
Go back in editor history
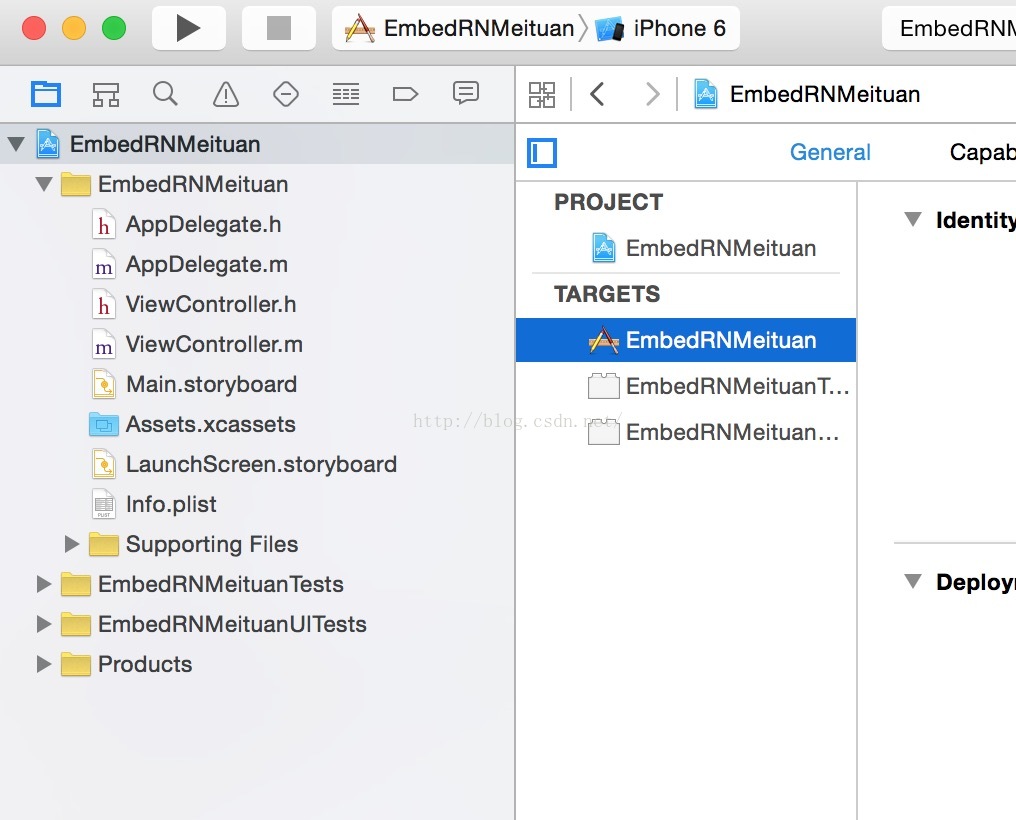[597, 95]
